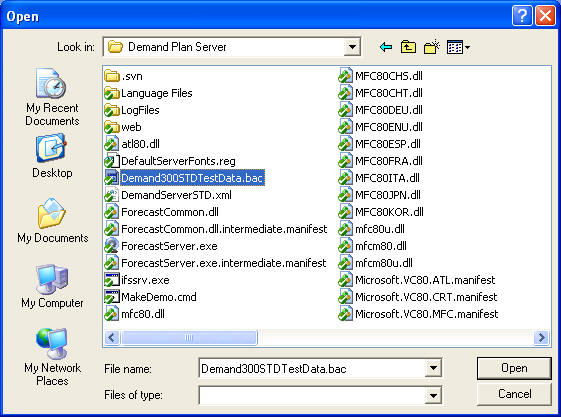Select the ForecastServer.exe file

161,246
